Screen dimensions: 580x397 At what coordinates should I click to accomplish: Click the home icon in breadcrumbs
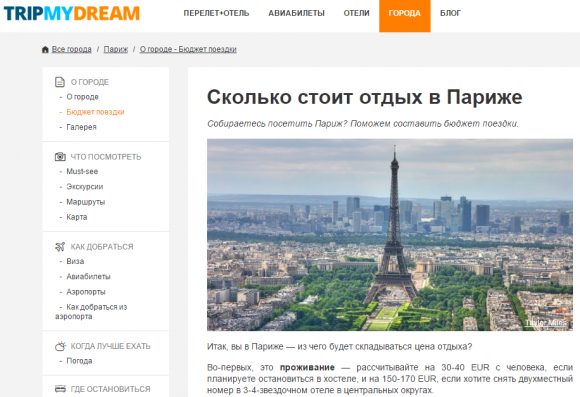coord(45,49)
